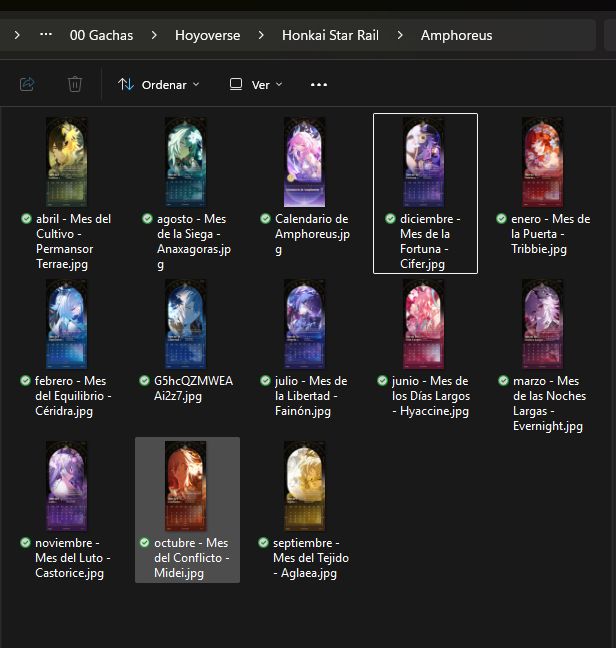Select the febrero Céridra thumbnail
The height and width of the screenshot is (648, 616).
tap(67, 324)
